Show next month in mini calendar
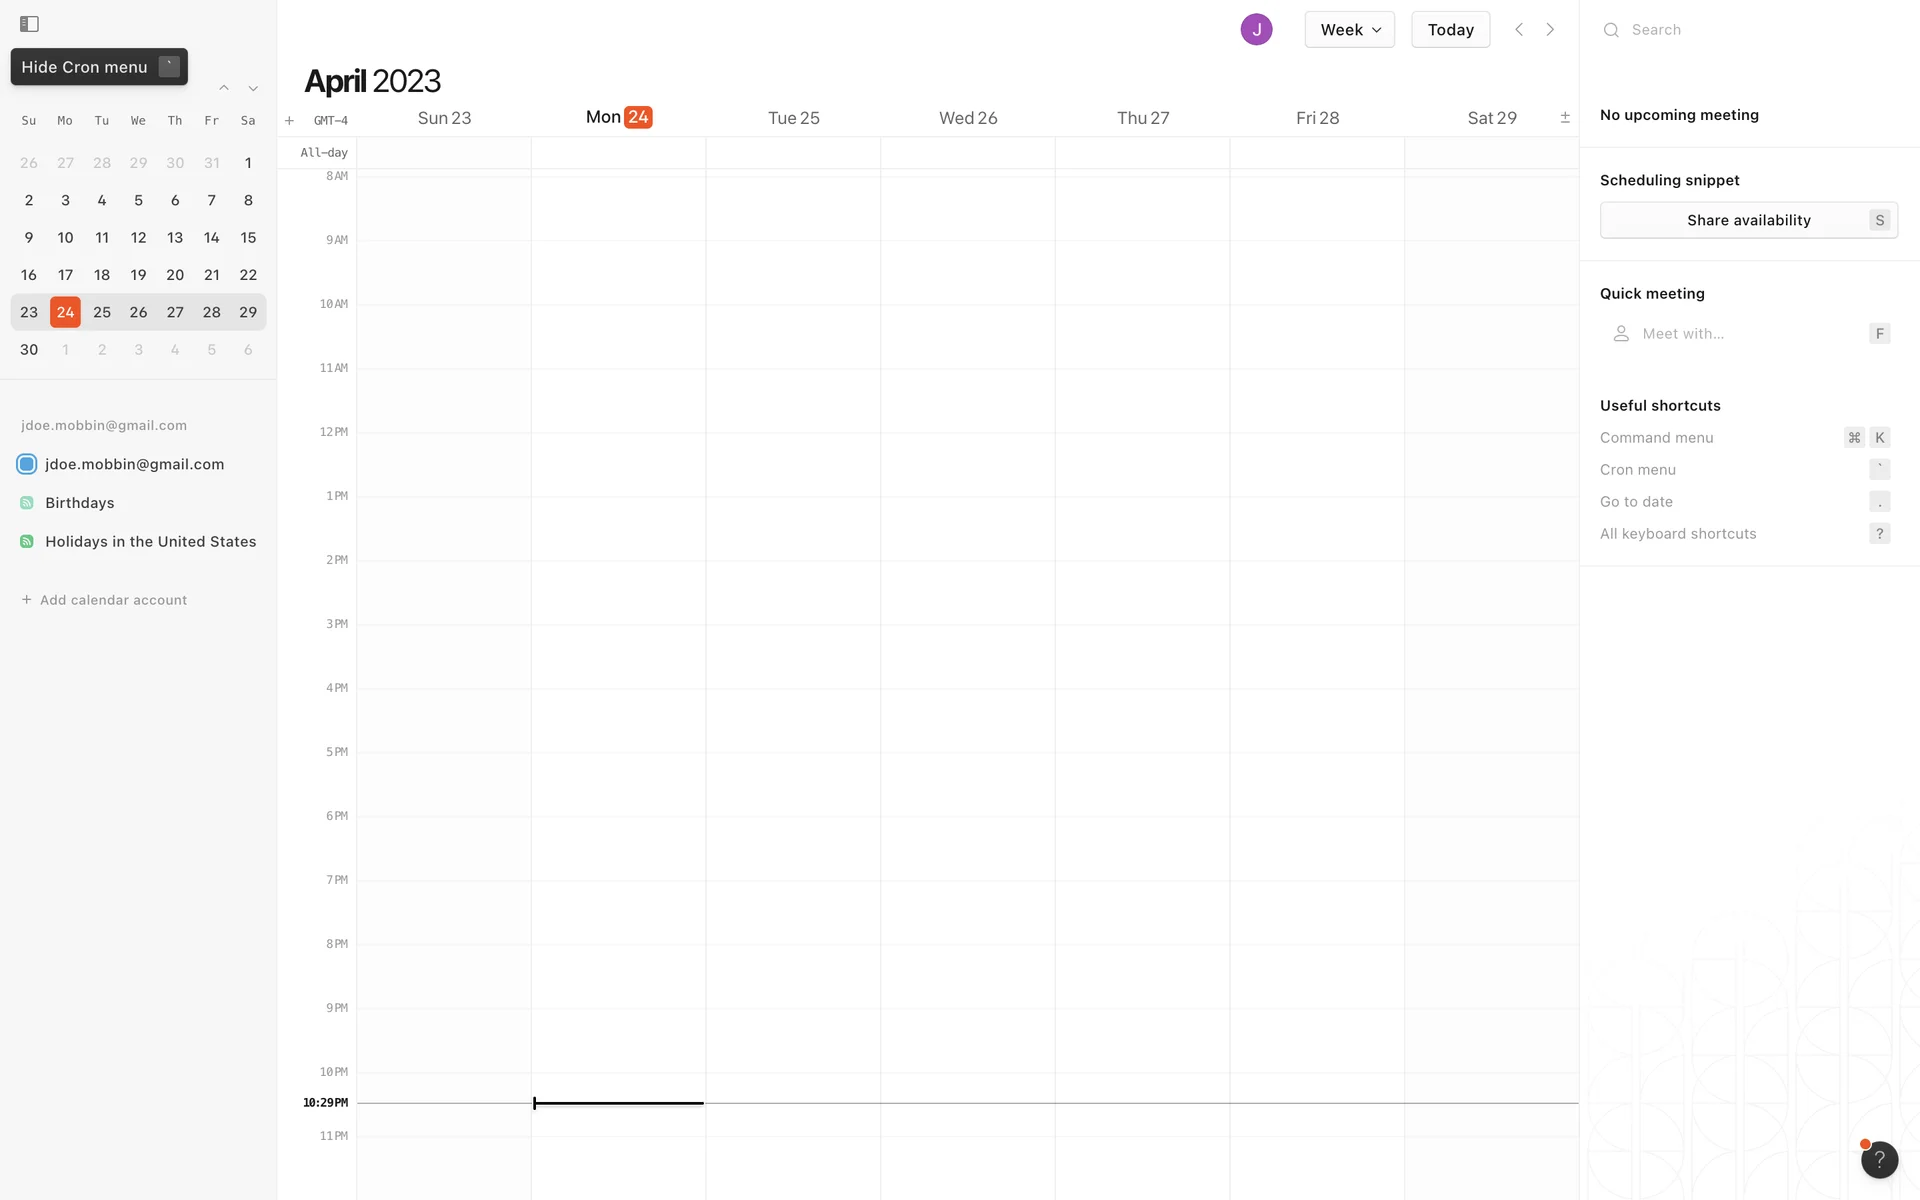Image resolution: width=1920 pixels, height=1200 pixels. (253, 89)
